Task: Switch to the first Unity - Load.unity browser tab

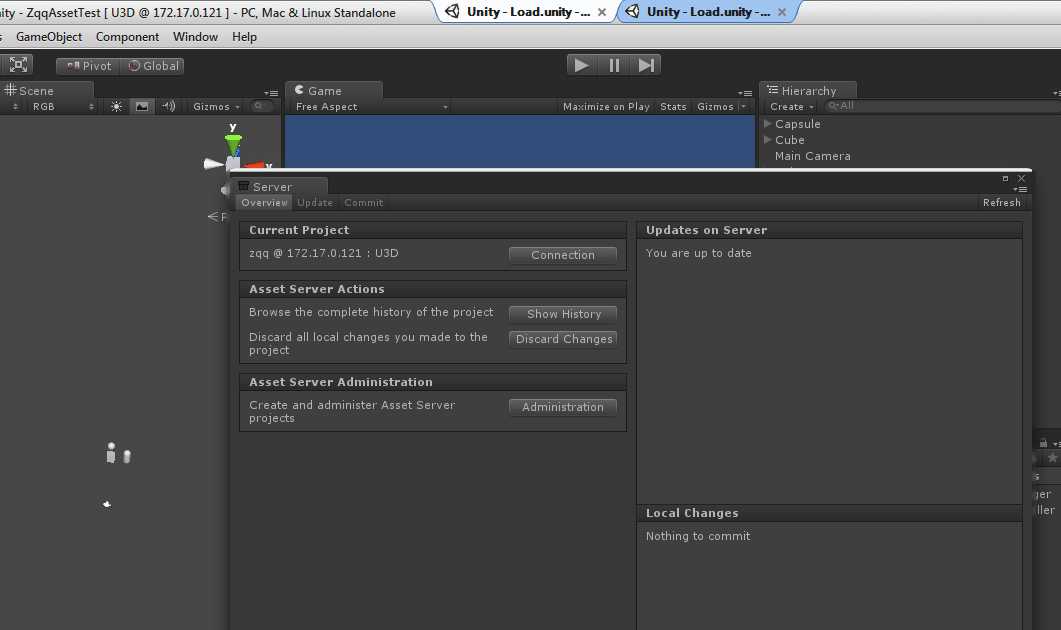Action: click(526, 12)
